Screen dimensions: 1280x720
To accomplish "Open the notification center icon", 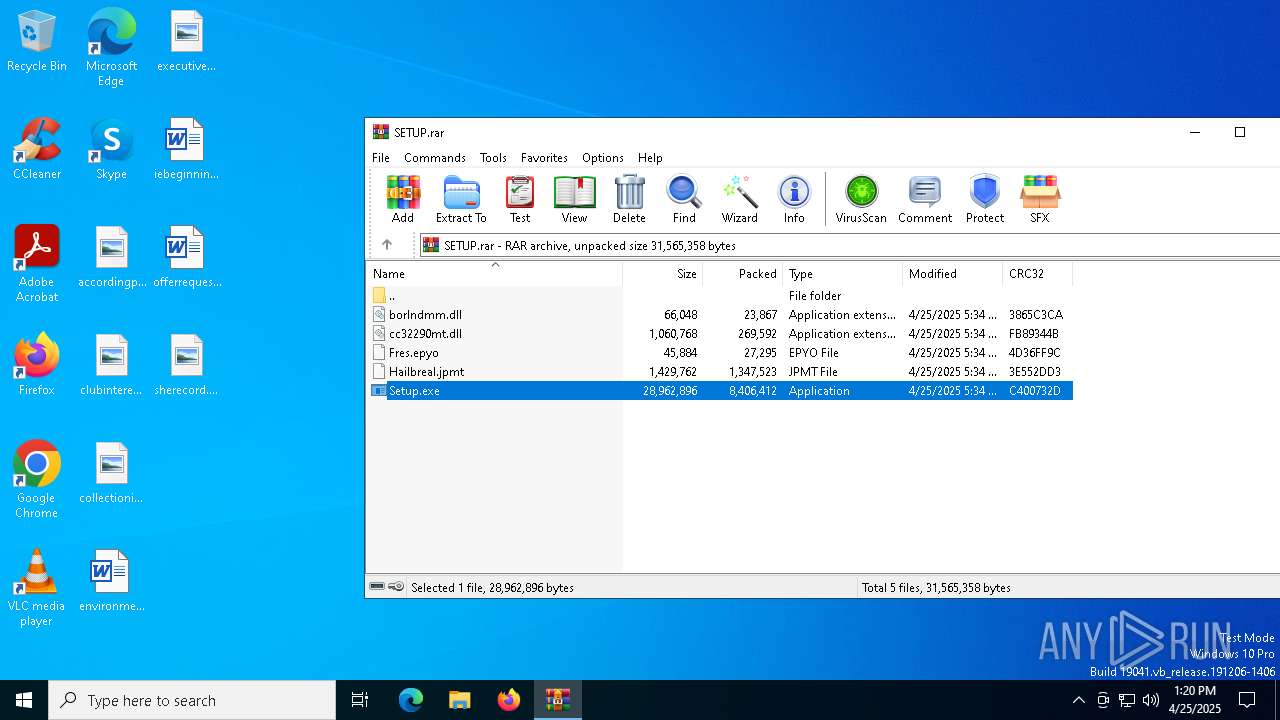I will [x=1247, y=700].
